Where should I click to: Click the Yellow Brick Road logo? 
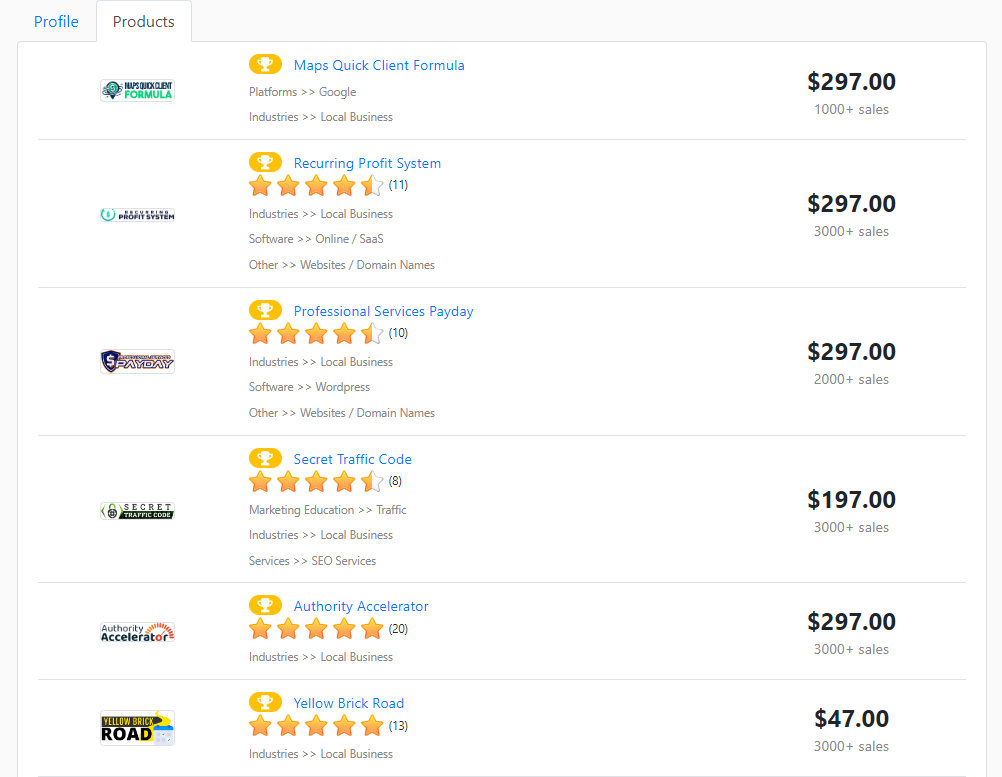[138, 728]
